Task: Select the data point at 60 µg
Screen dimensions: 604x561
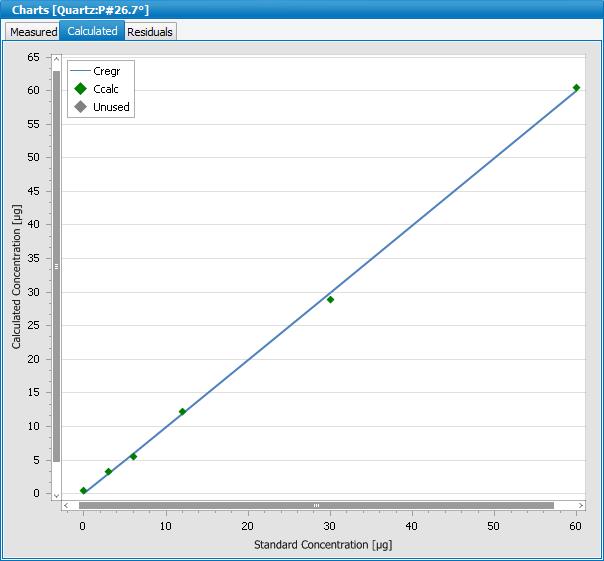Action: 576,88
